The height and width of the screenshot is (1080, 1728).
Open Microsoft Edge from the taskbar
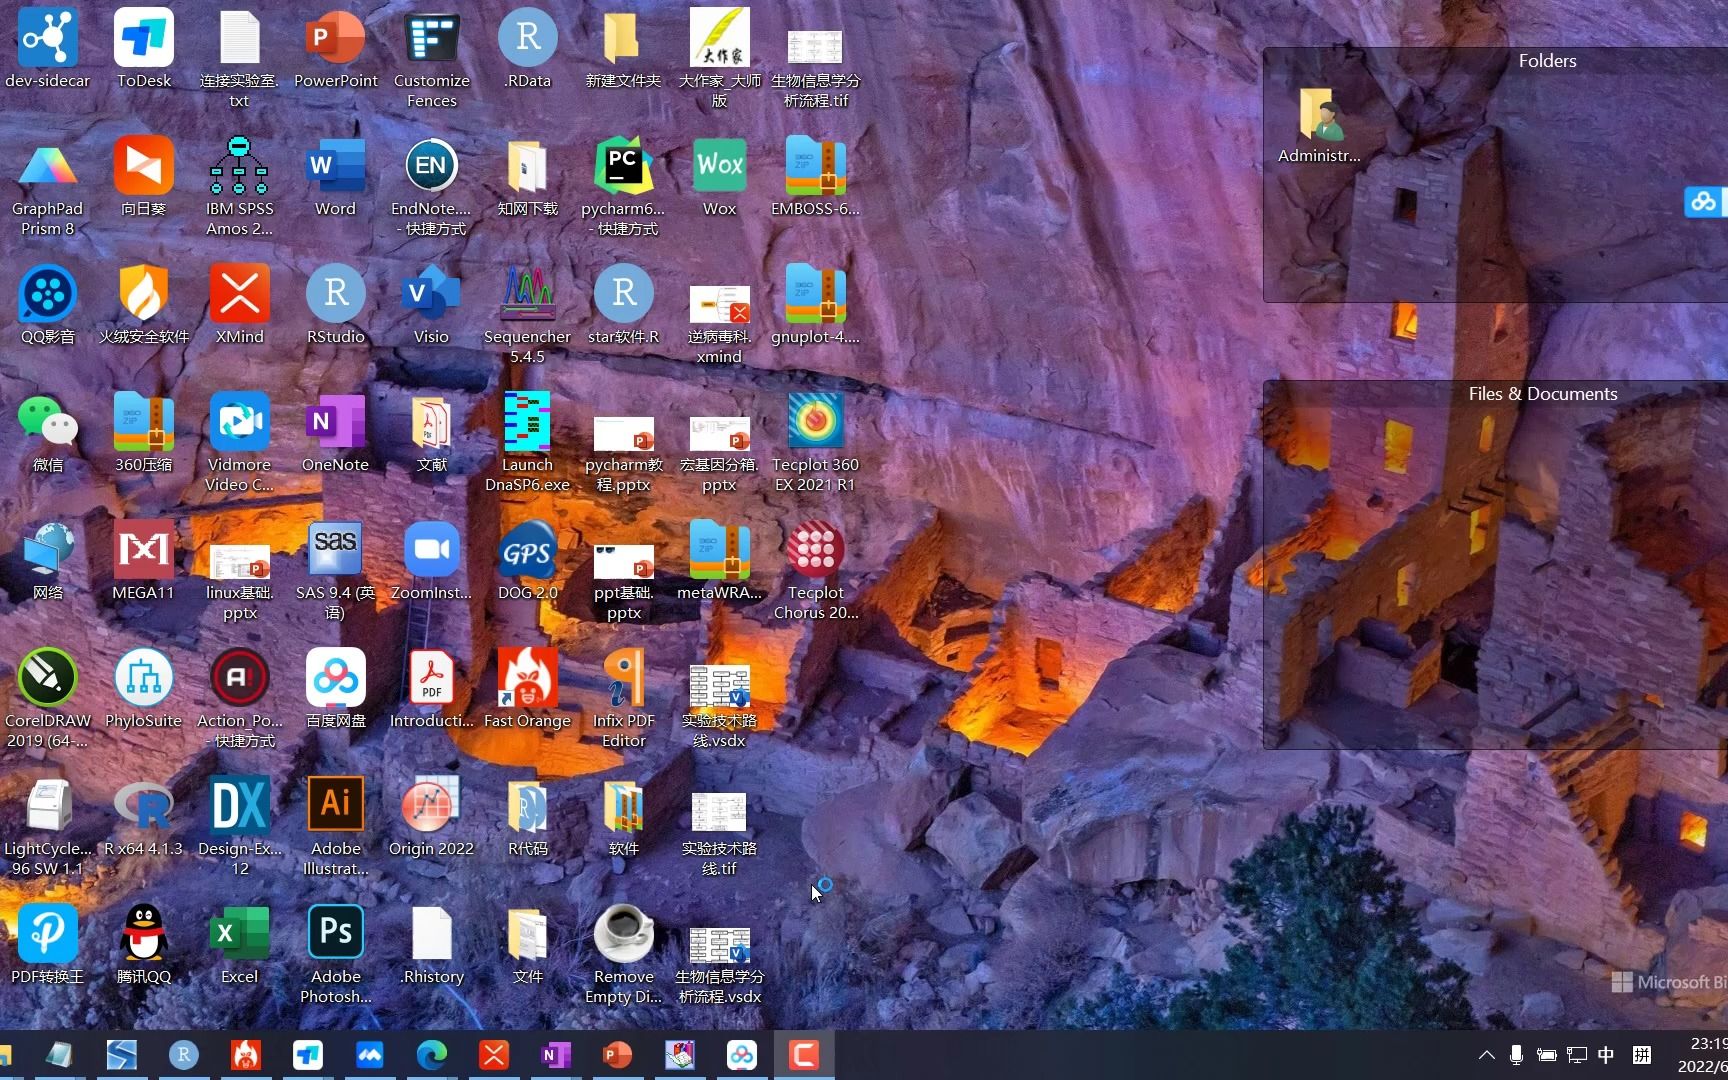point(432,1055)
